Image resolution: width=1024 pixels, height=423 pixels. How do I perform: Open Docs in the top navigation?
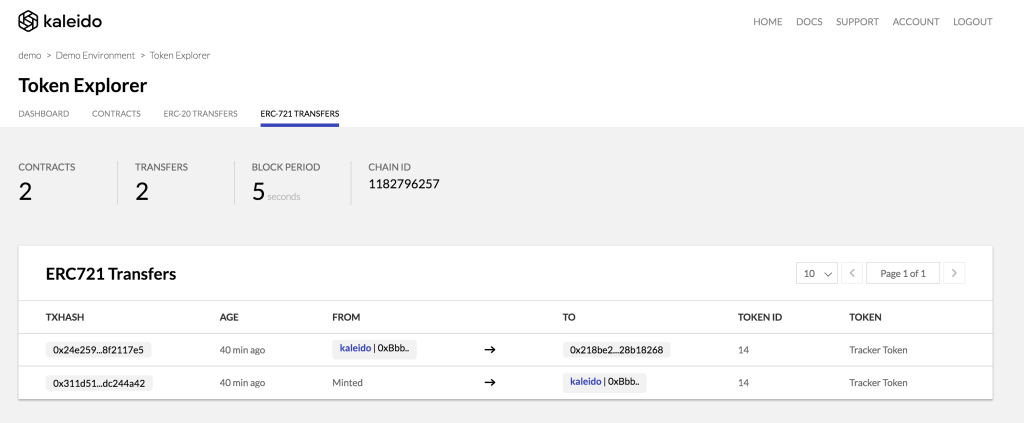[x=809, y=22]
